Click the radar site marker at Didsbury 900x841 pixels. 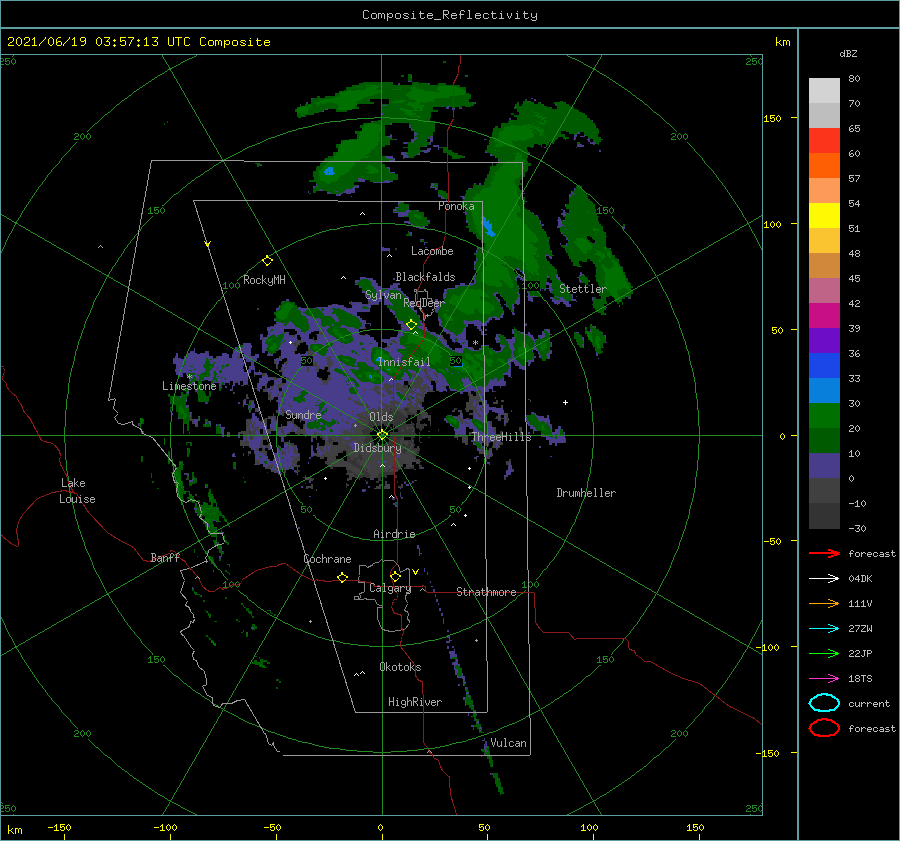click(x=382, y=435)
